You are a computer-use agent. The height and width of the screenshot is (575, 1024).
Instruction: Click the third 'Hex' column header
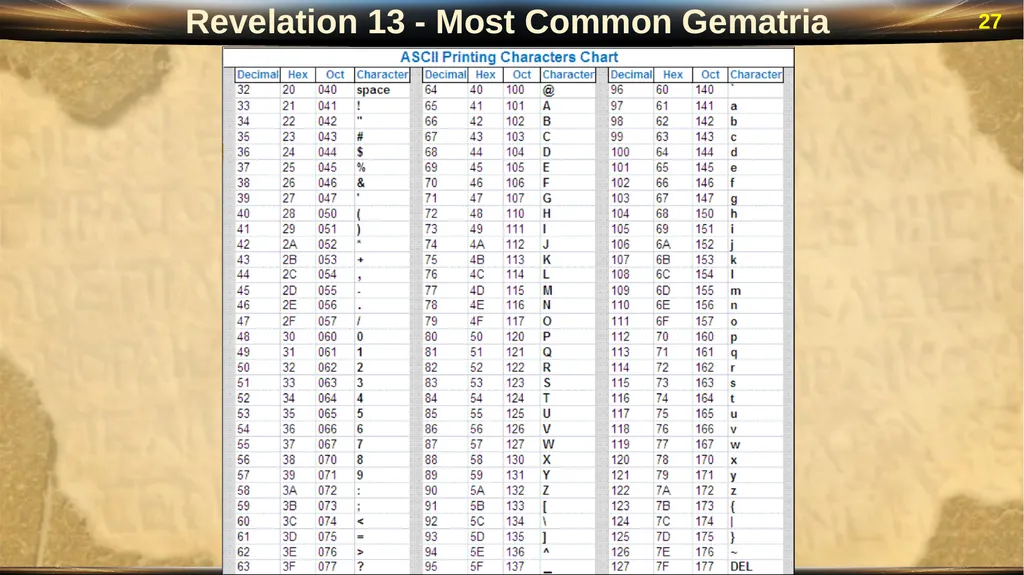click(673, 74)
